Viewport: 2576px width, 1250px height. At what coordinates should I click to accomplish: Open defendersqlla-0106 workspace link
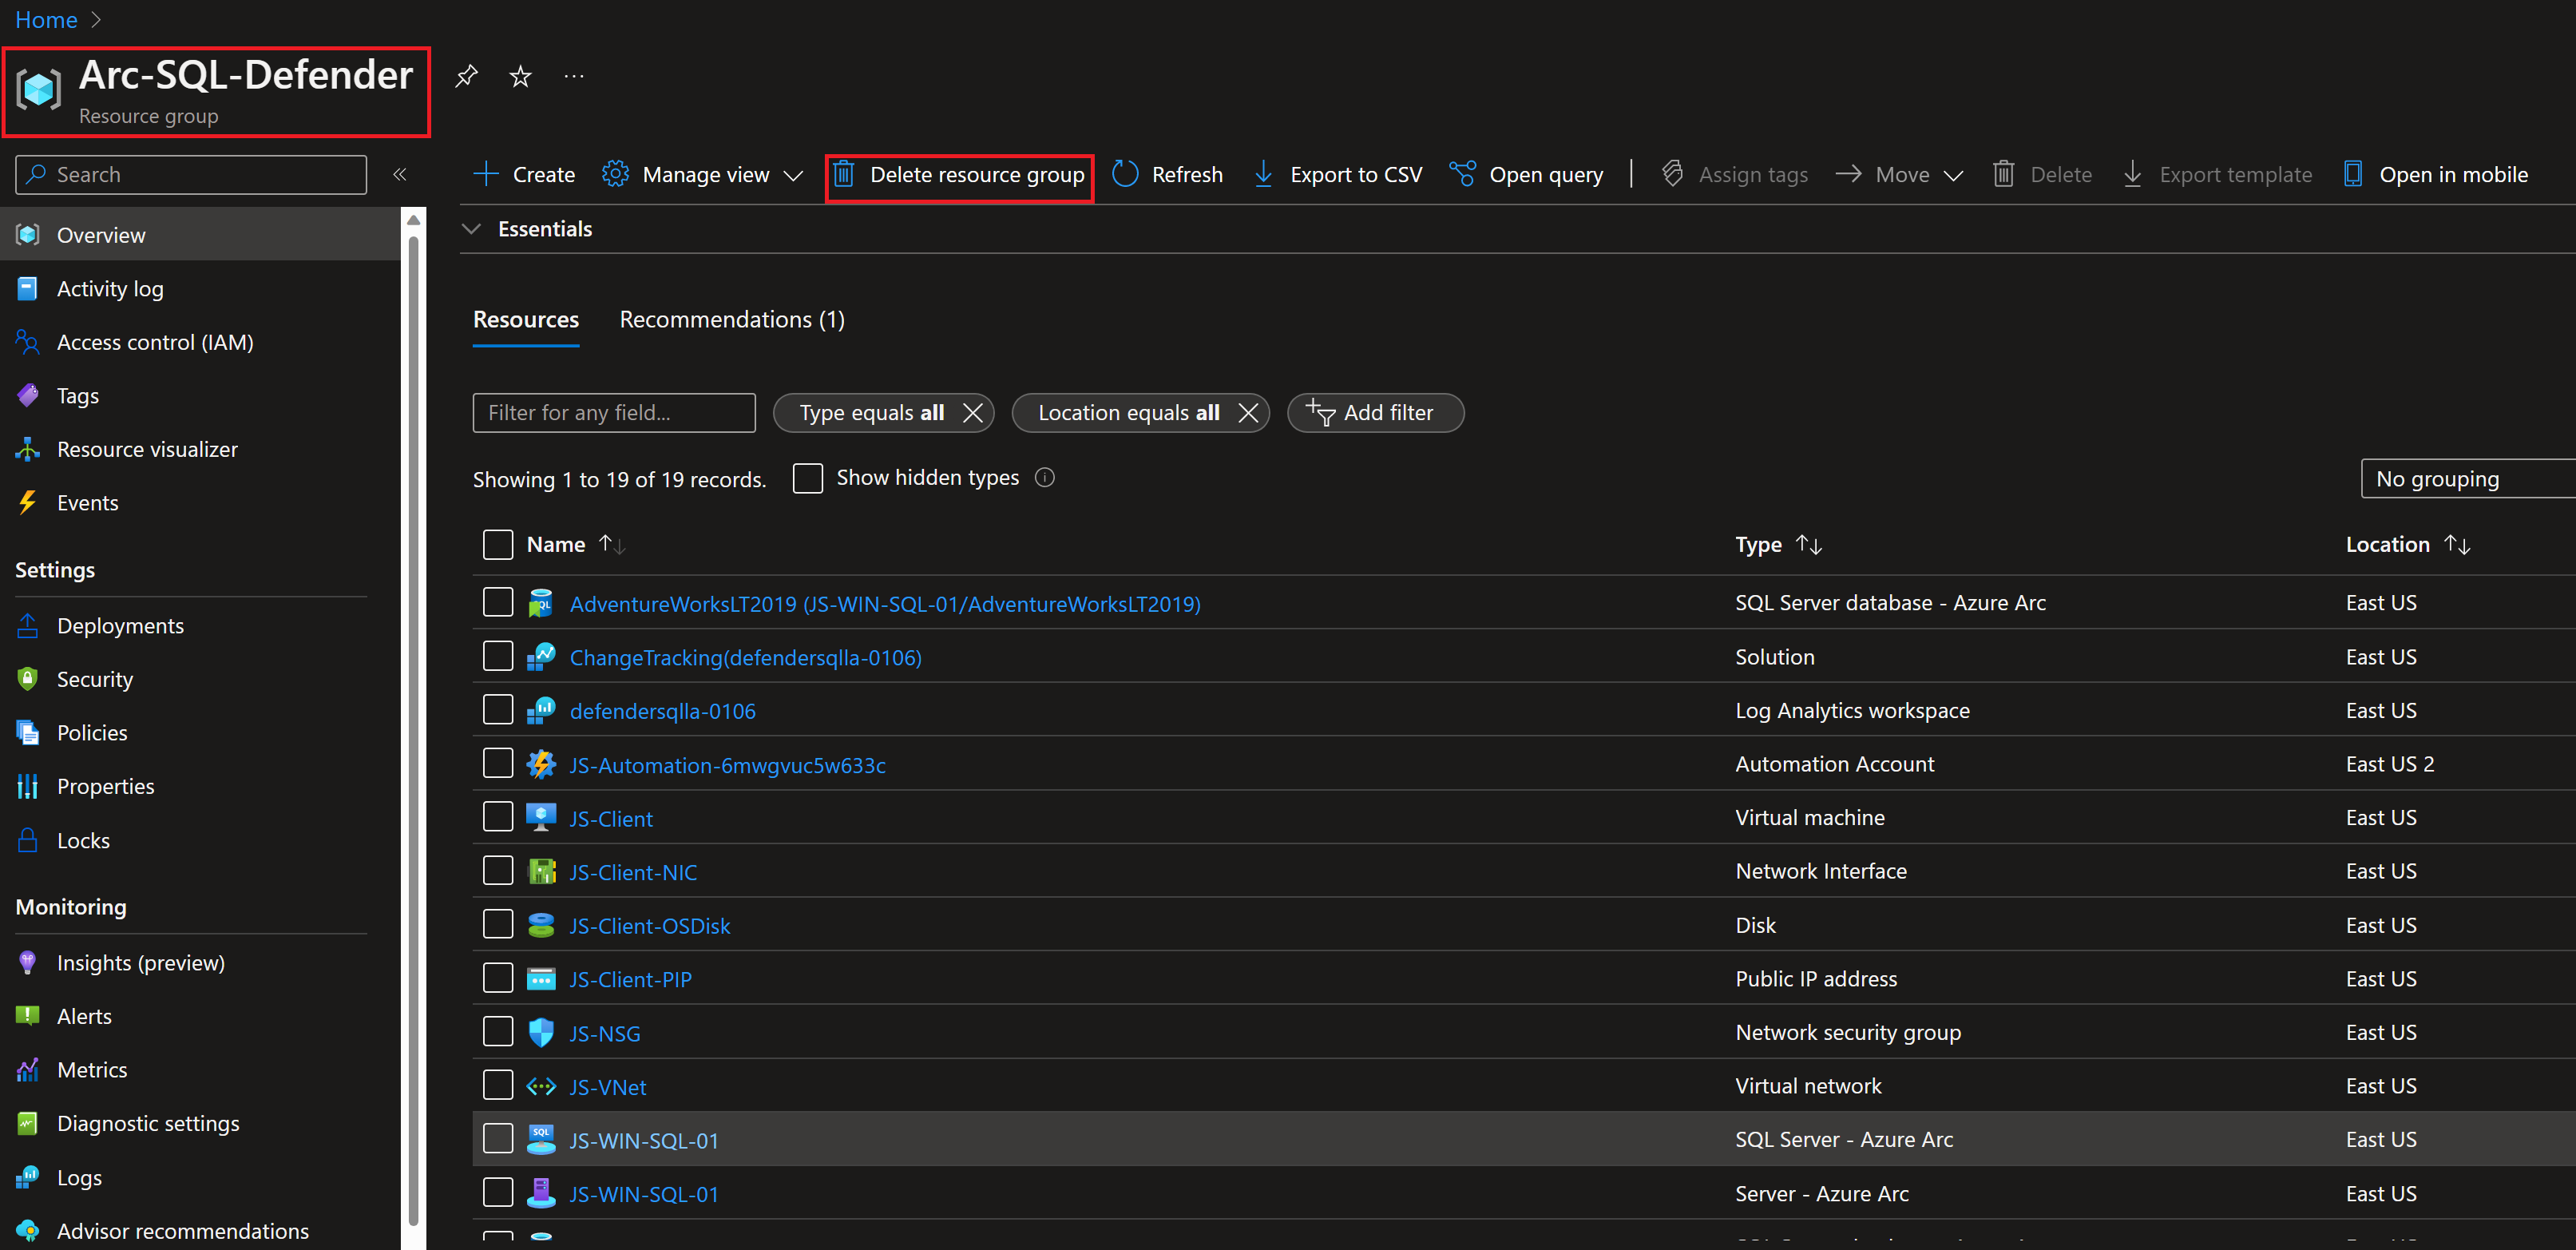coord(662,711)
